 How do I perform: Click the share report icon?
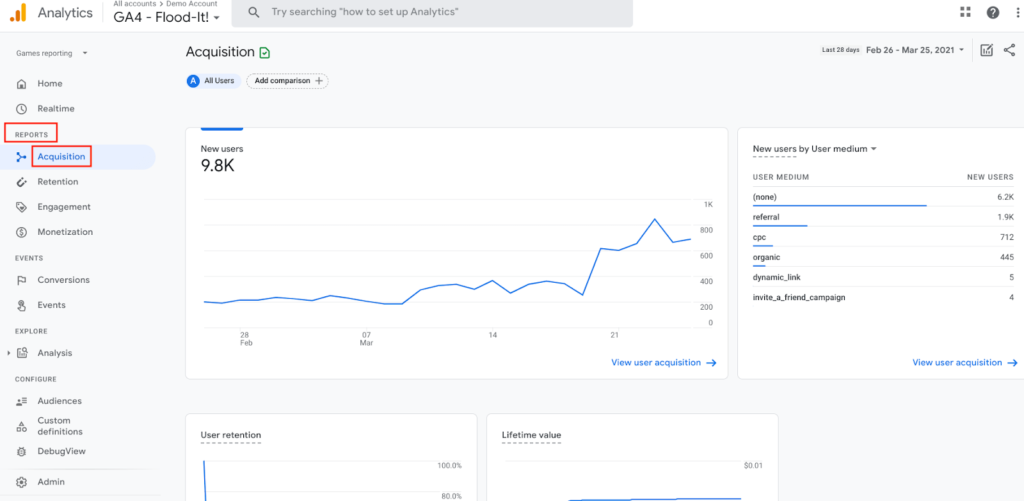(1009, 50)
